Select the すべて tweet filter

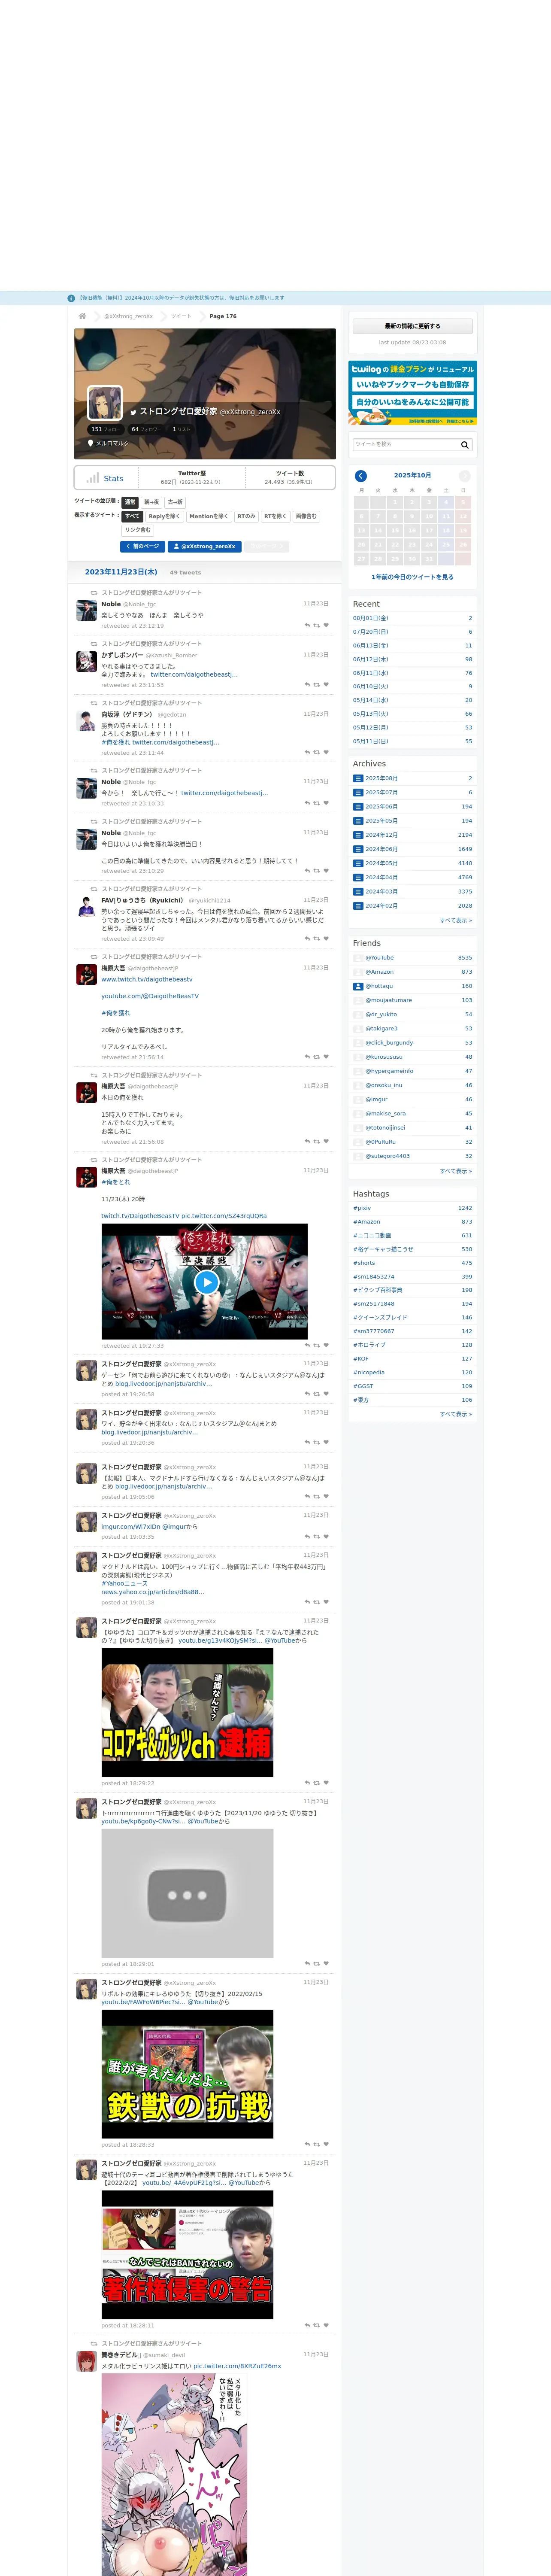pos(133,517)
